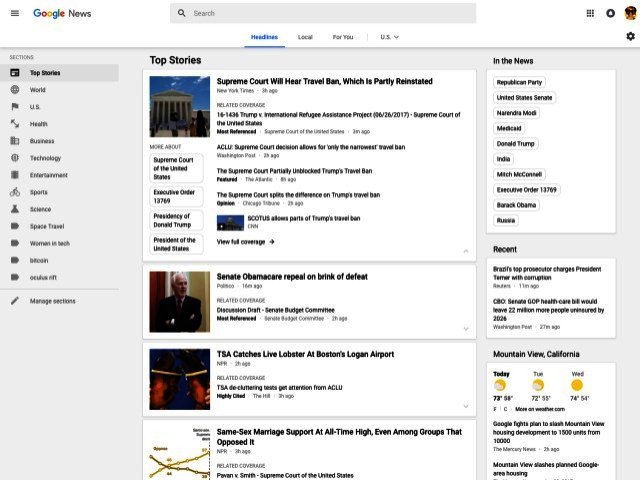Switch temperature to Celsius
640x480 pixels.
(x=505, y=409)
